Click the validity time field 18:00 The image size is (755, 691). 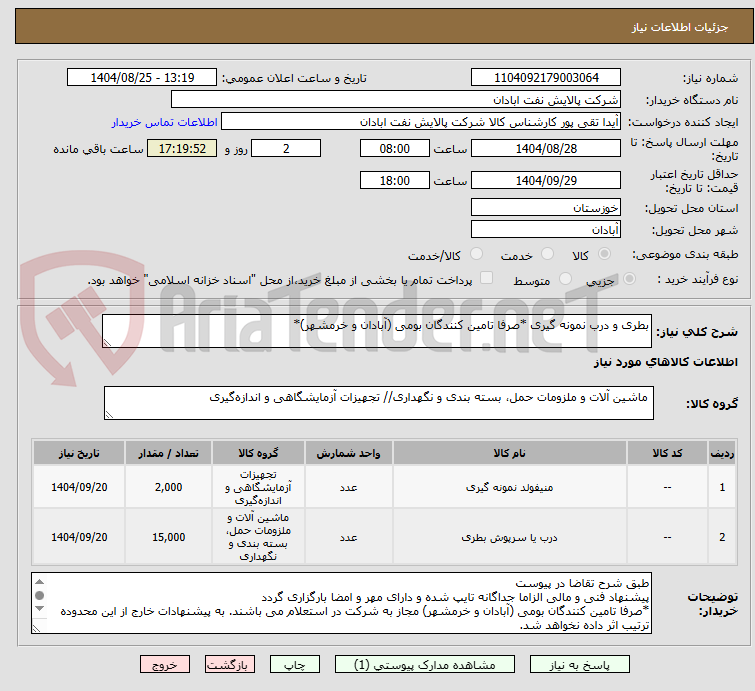point(394,181)
